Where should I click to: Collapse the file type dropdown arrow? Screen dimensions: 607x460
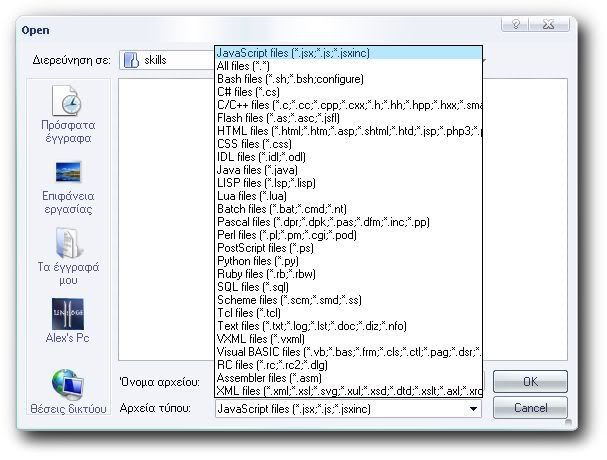click(x=473, y=409)
